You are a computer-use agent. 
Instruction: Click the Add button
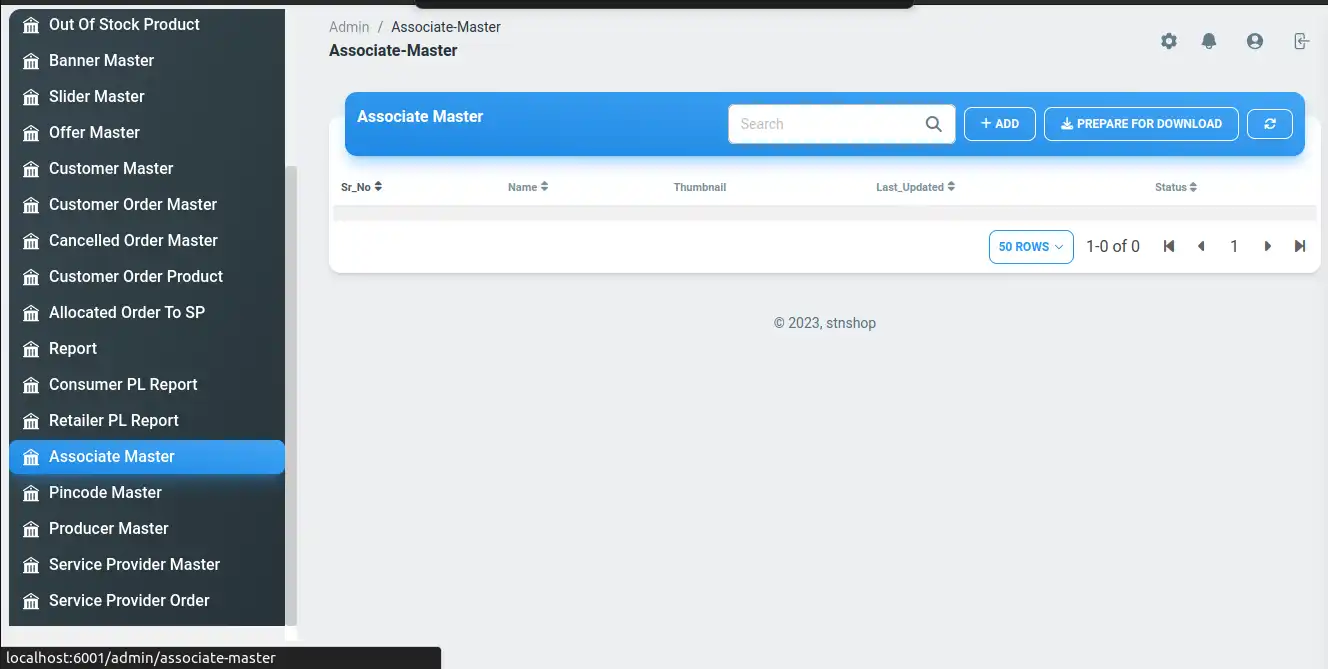tap(999, 124)
